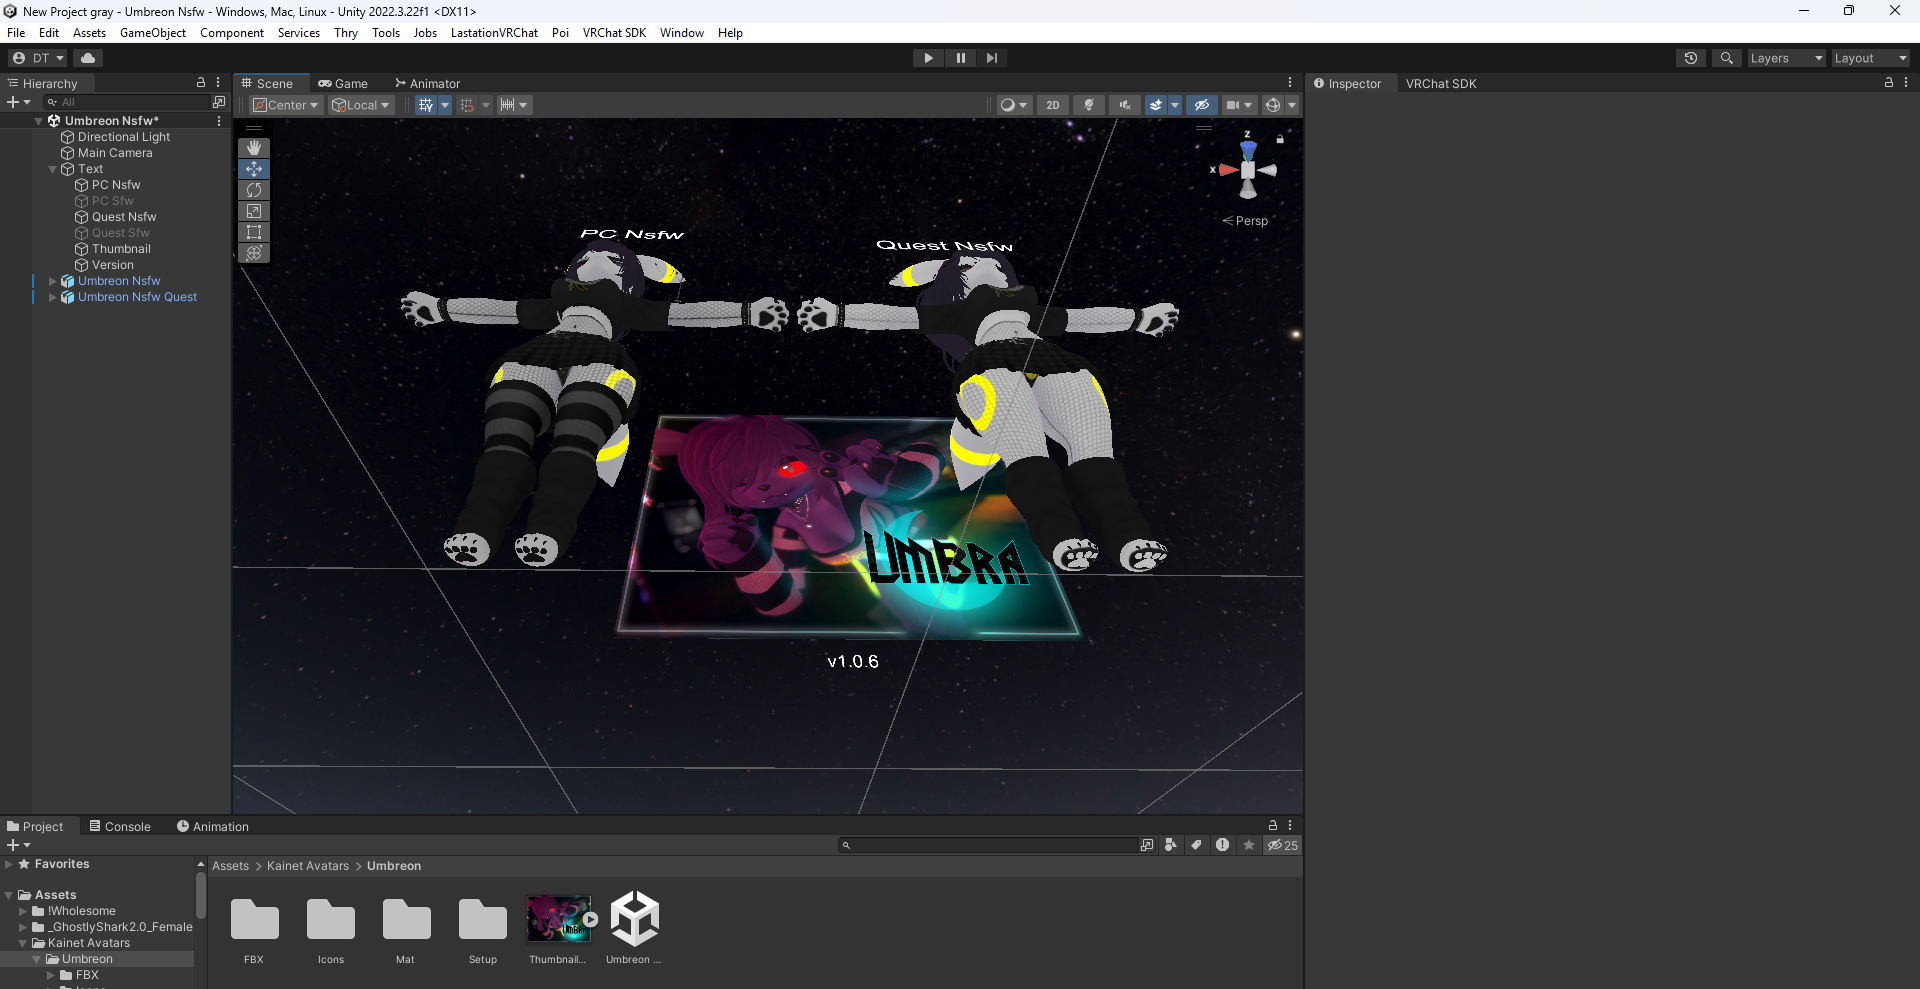The width and height of the screenshot is (1920, 989).
Task: Select the Hand (View) tool
Action: (x=254, y=148)
